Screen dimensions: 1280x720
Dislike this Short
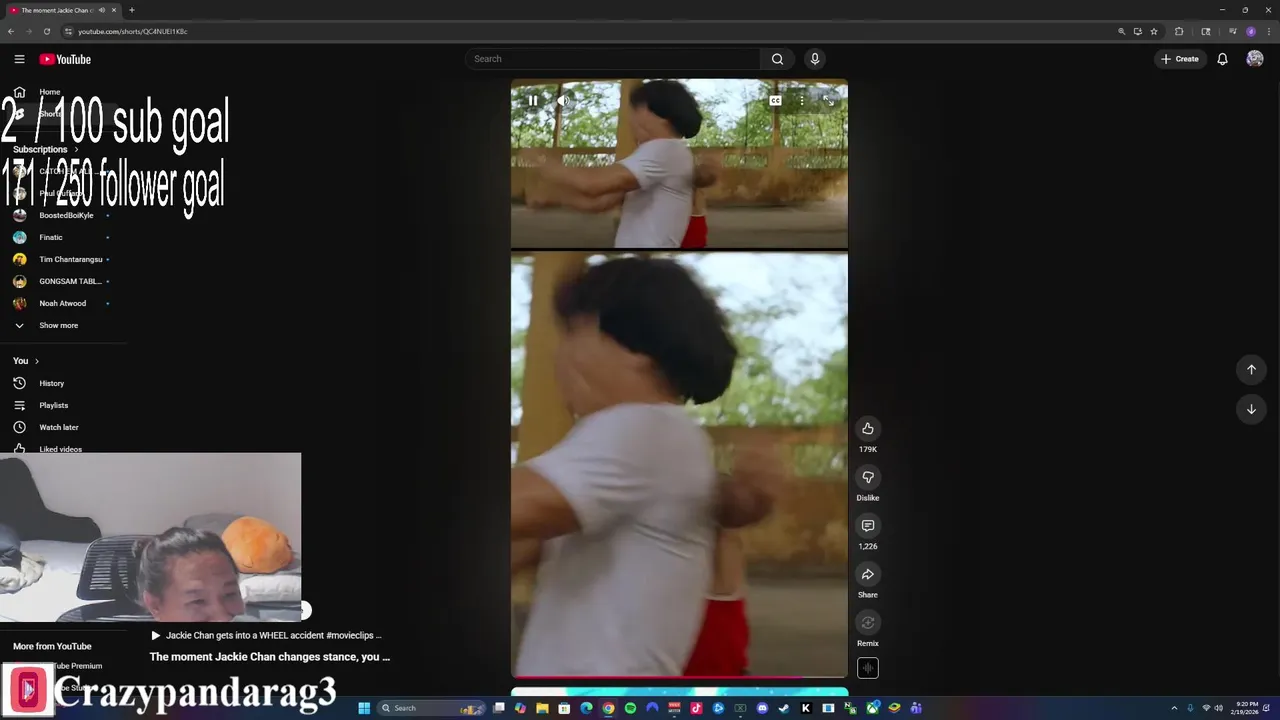[x=868, y=477]
